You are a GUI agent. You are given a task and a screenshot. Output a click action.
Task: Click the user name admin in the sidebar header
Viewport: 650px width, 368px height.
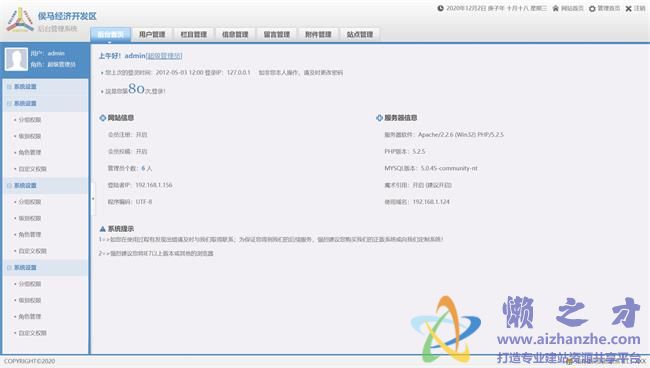point(56,53)
